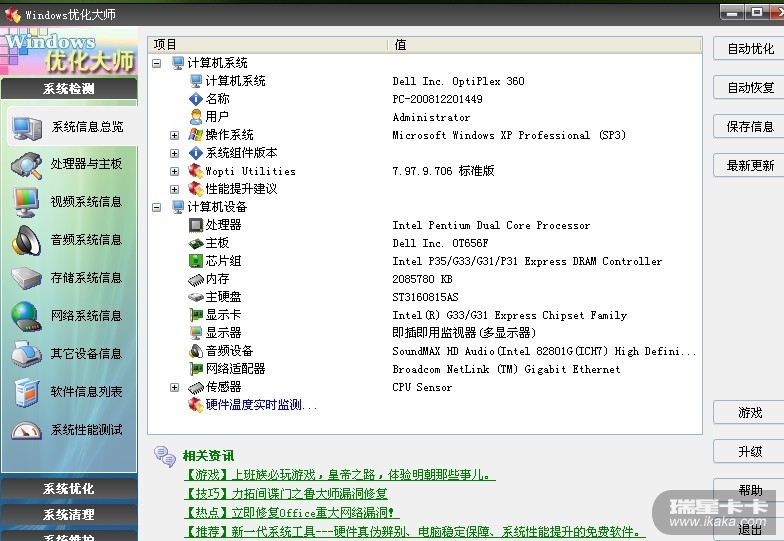
Task: Open 处理器与主板 magnifier icon
Action: pyautogui.click(x=26, y=166)
